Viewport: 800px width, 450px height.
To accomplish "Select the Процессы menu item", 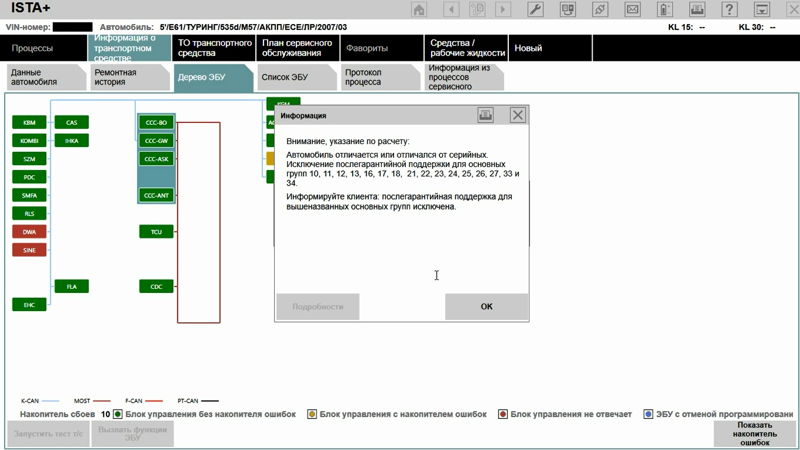I will (33, 48).
